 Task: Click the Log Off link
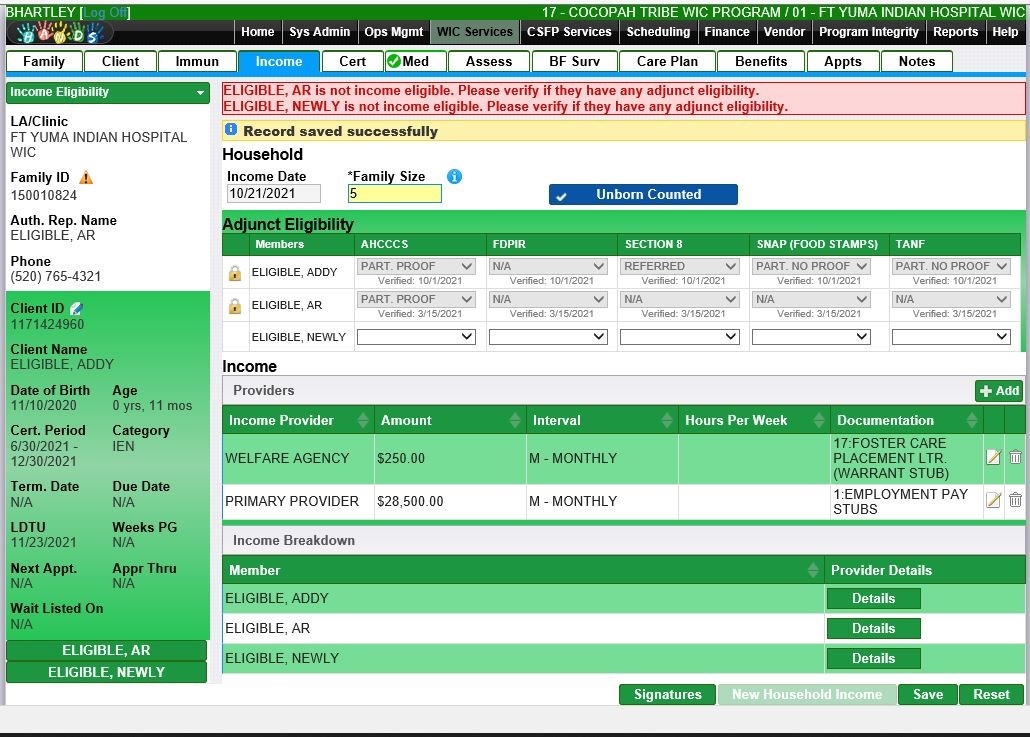coord(105,12)
